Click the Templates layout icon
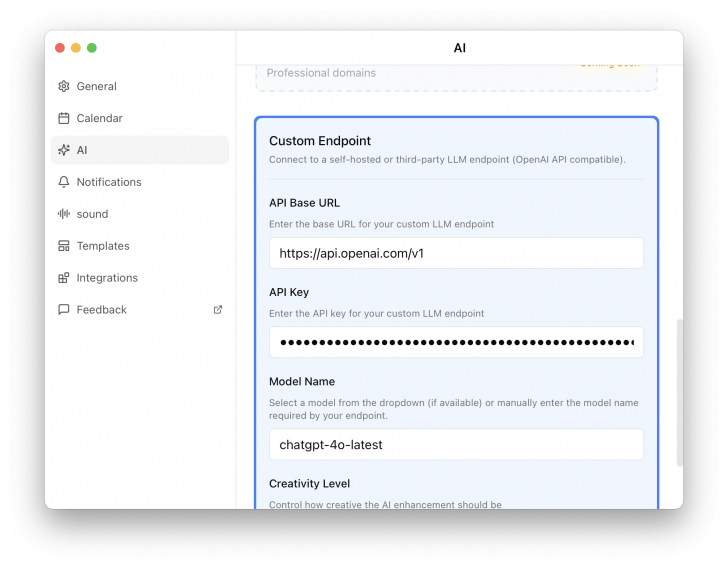Screen dimensions: 728x568 coord(64,247)
